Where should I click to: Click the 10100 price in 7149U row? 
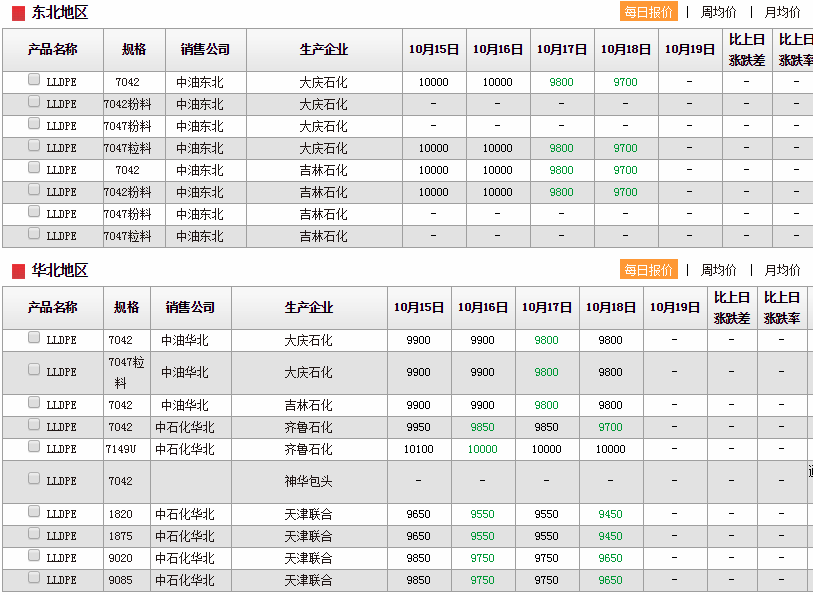coord(418,449)
